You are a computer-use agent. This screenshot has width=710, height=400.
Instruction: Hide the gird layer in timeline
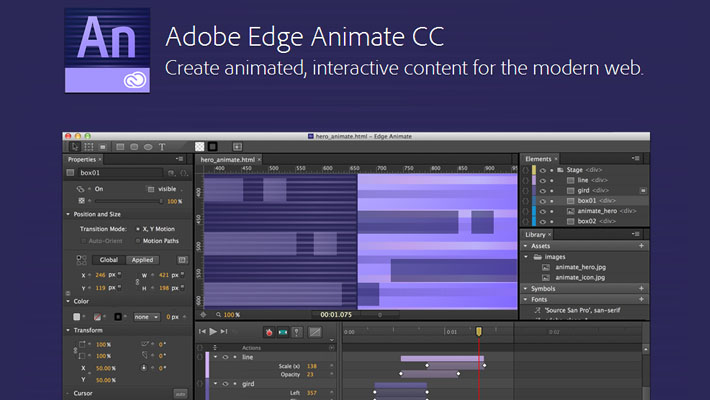pos(225,384)
